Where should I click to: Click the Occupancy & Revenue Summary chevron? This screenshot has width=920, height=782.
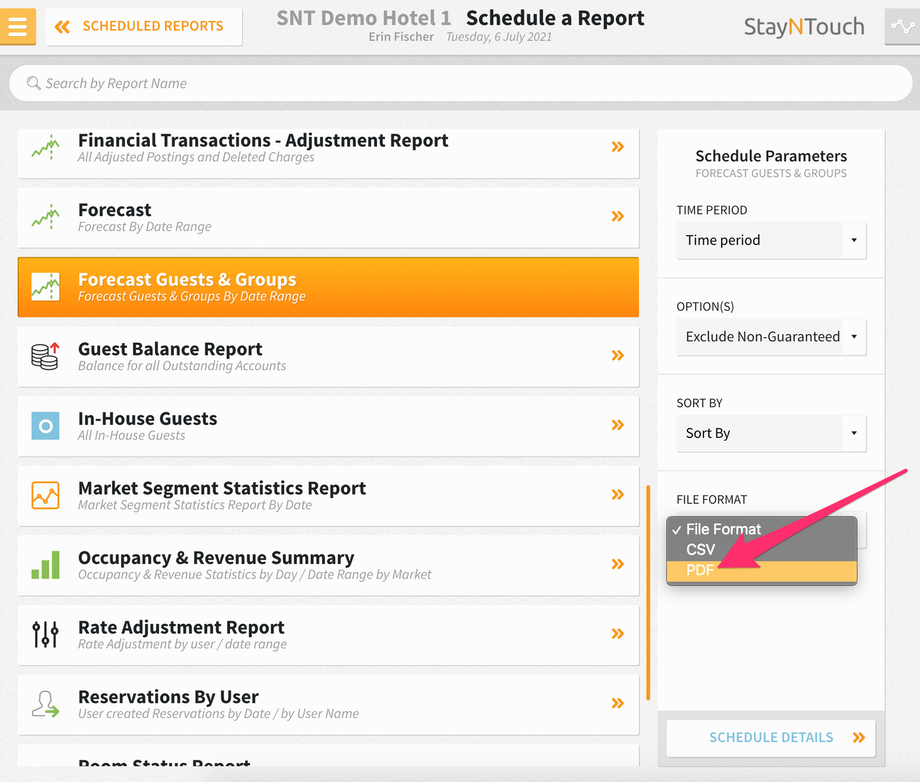[x=617, y=564]
